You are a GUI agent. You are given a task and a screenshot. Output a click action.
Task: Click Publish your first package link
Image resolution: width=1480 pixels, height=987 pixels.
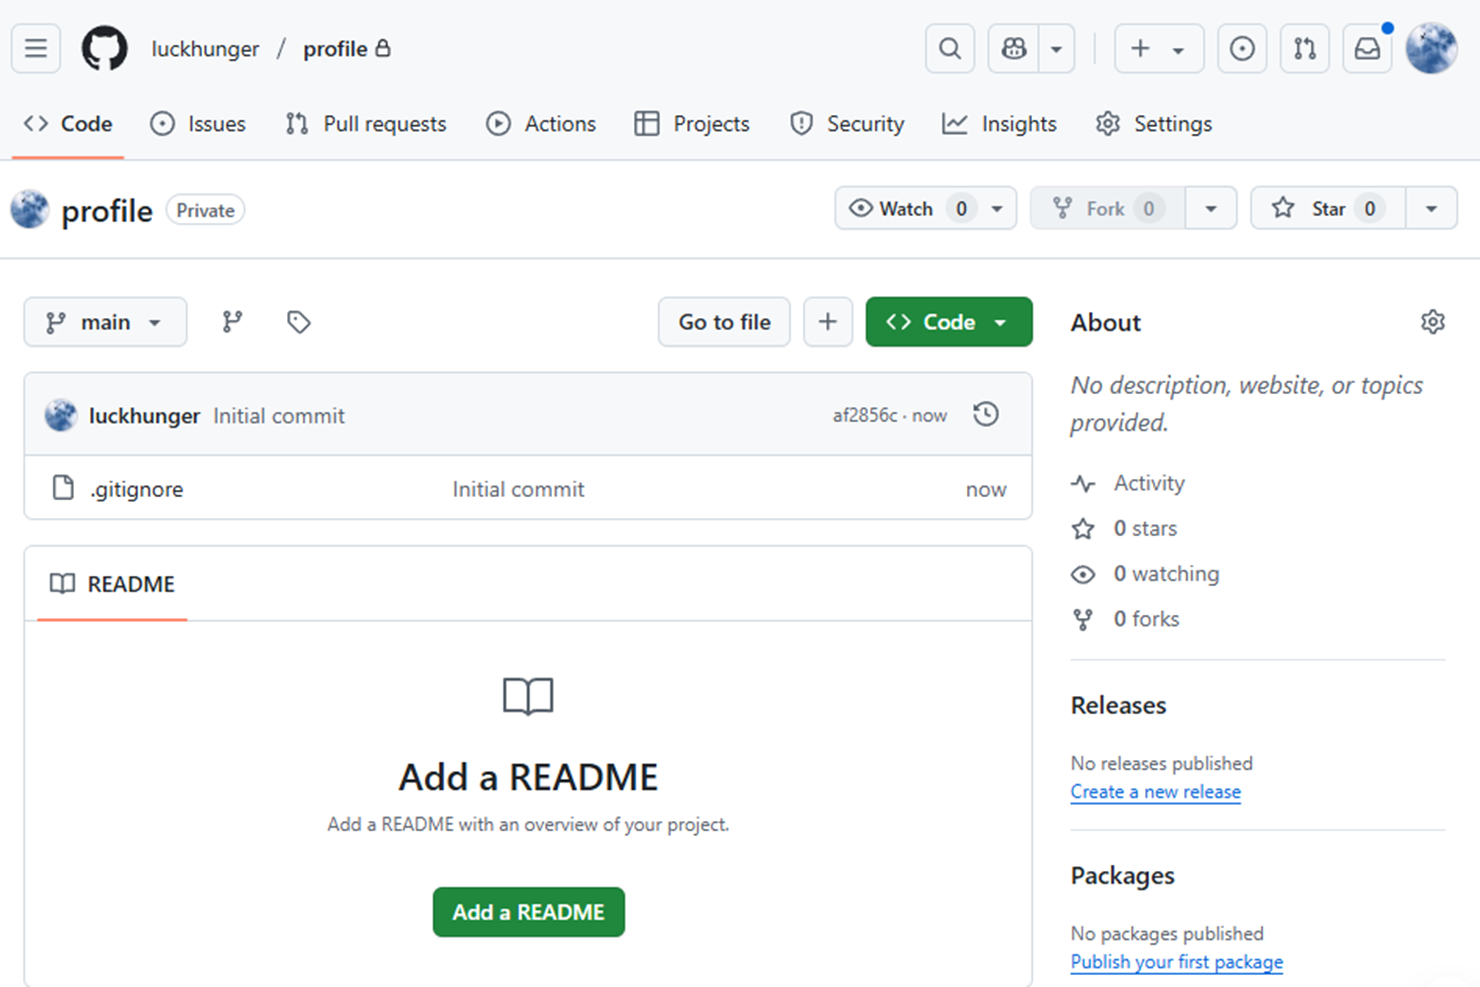[1177, 962]
